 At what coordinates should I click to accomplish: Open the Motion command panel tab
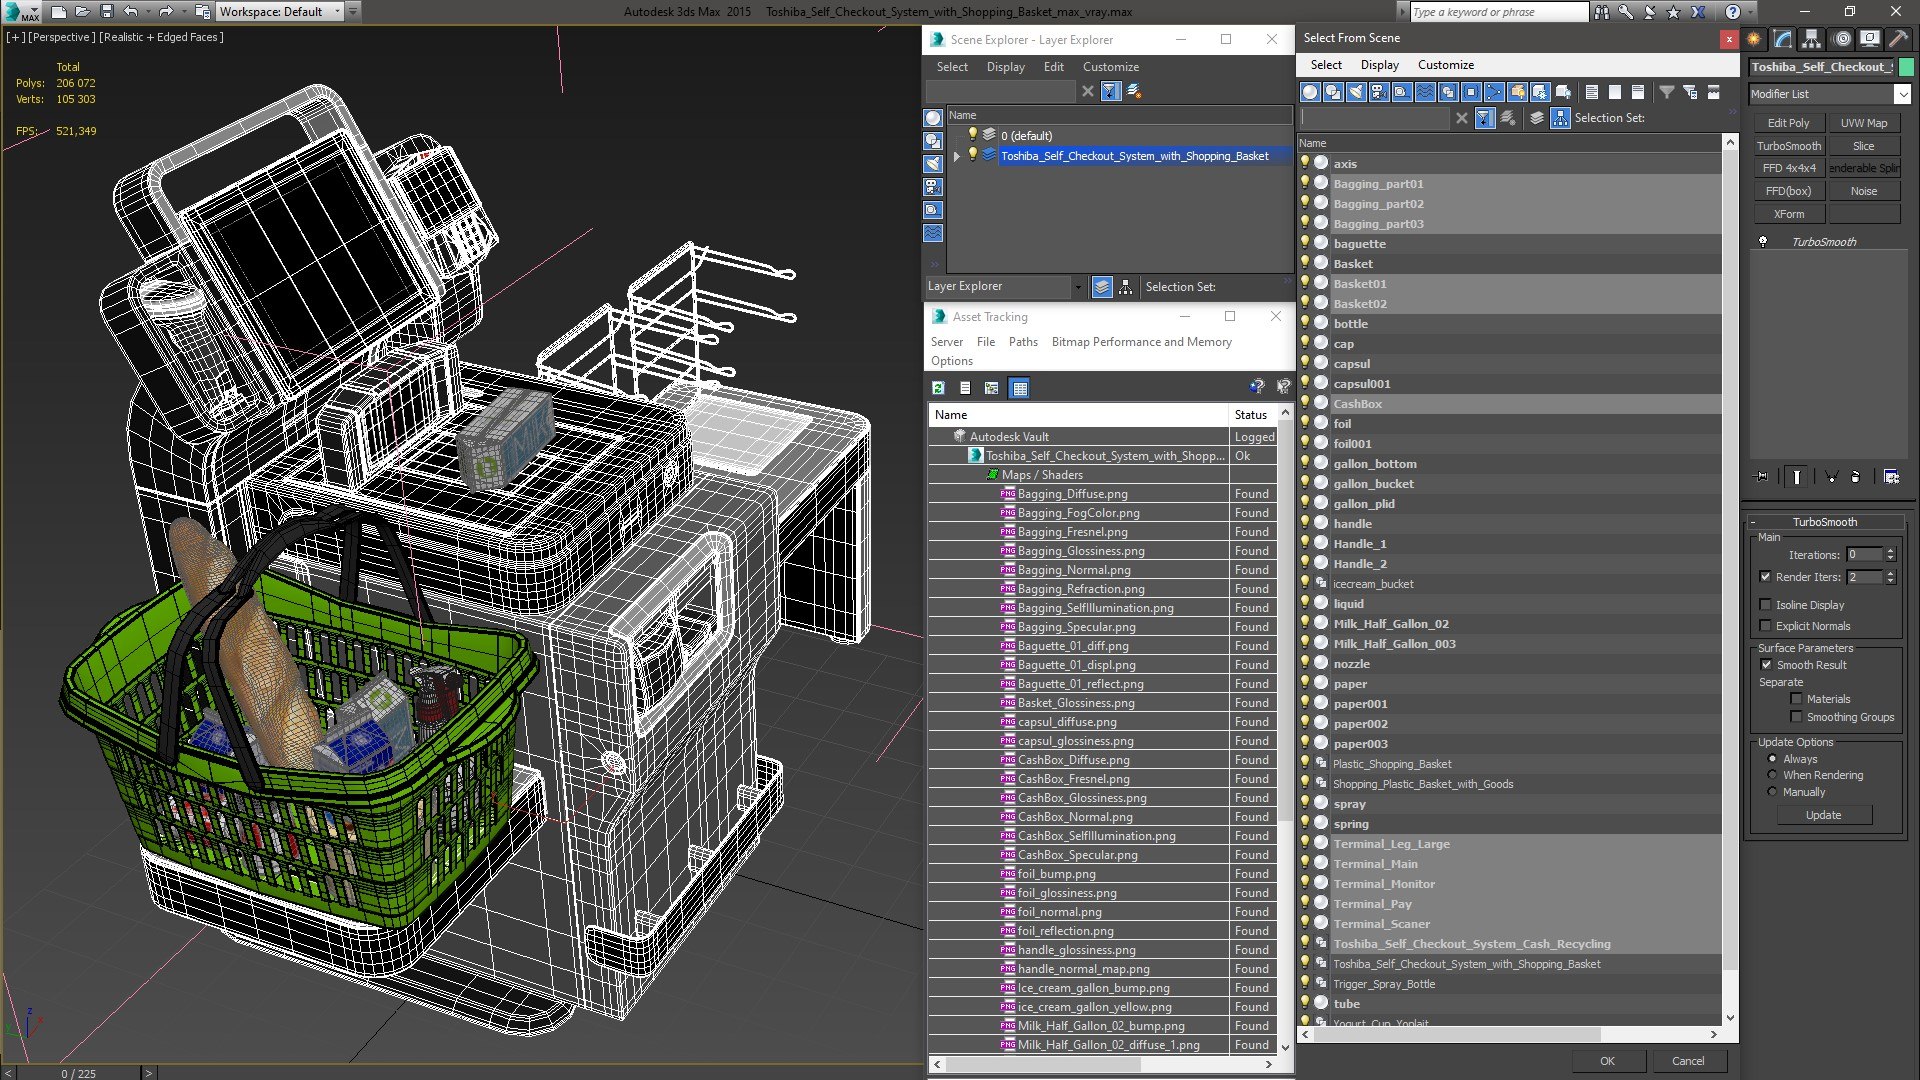pos(1841,39)
